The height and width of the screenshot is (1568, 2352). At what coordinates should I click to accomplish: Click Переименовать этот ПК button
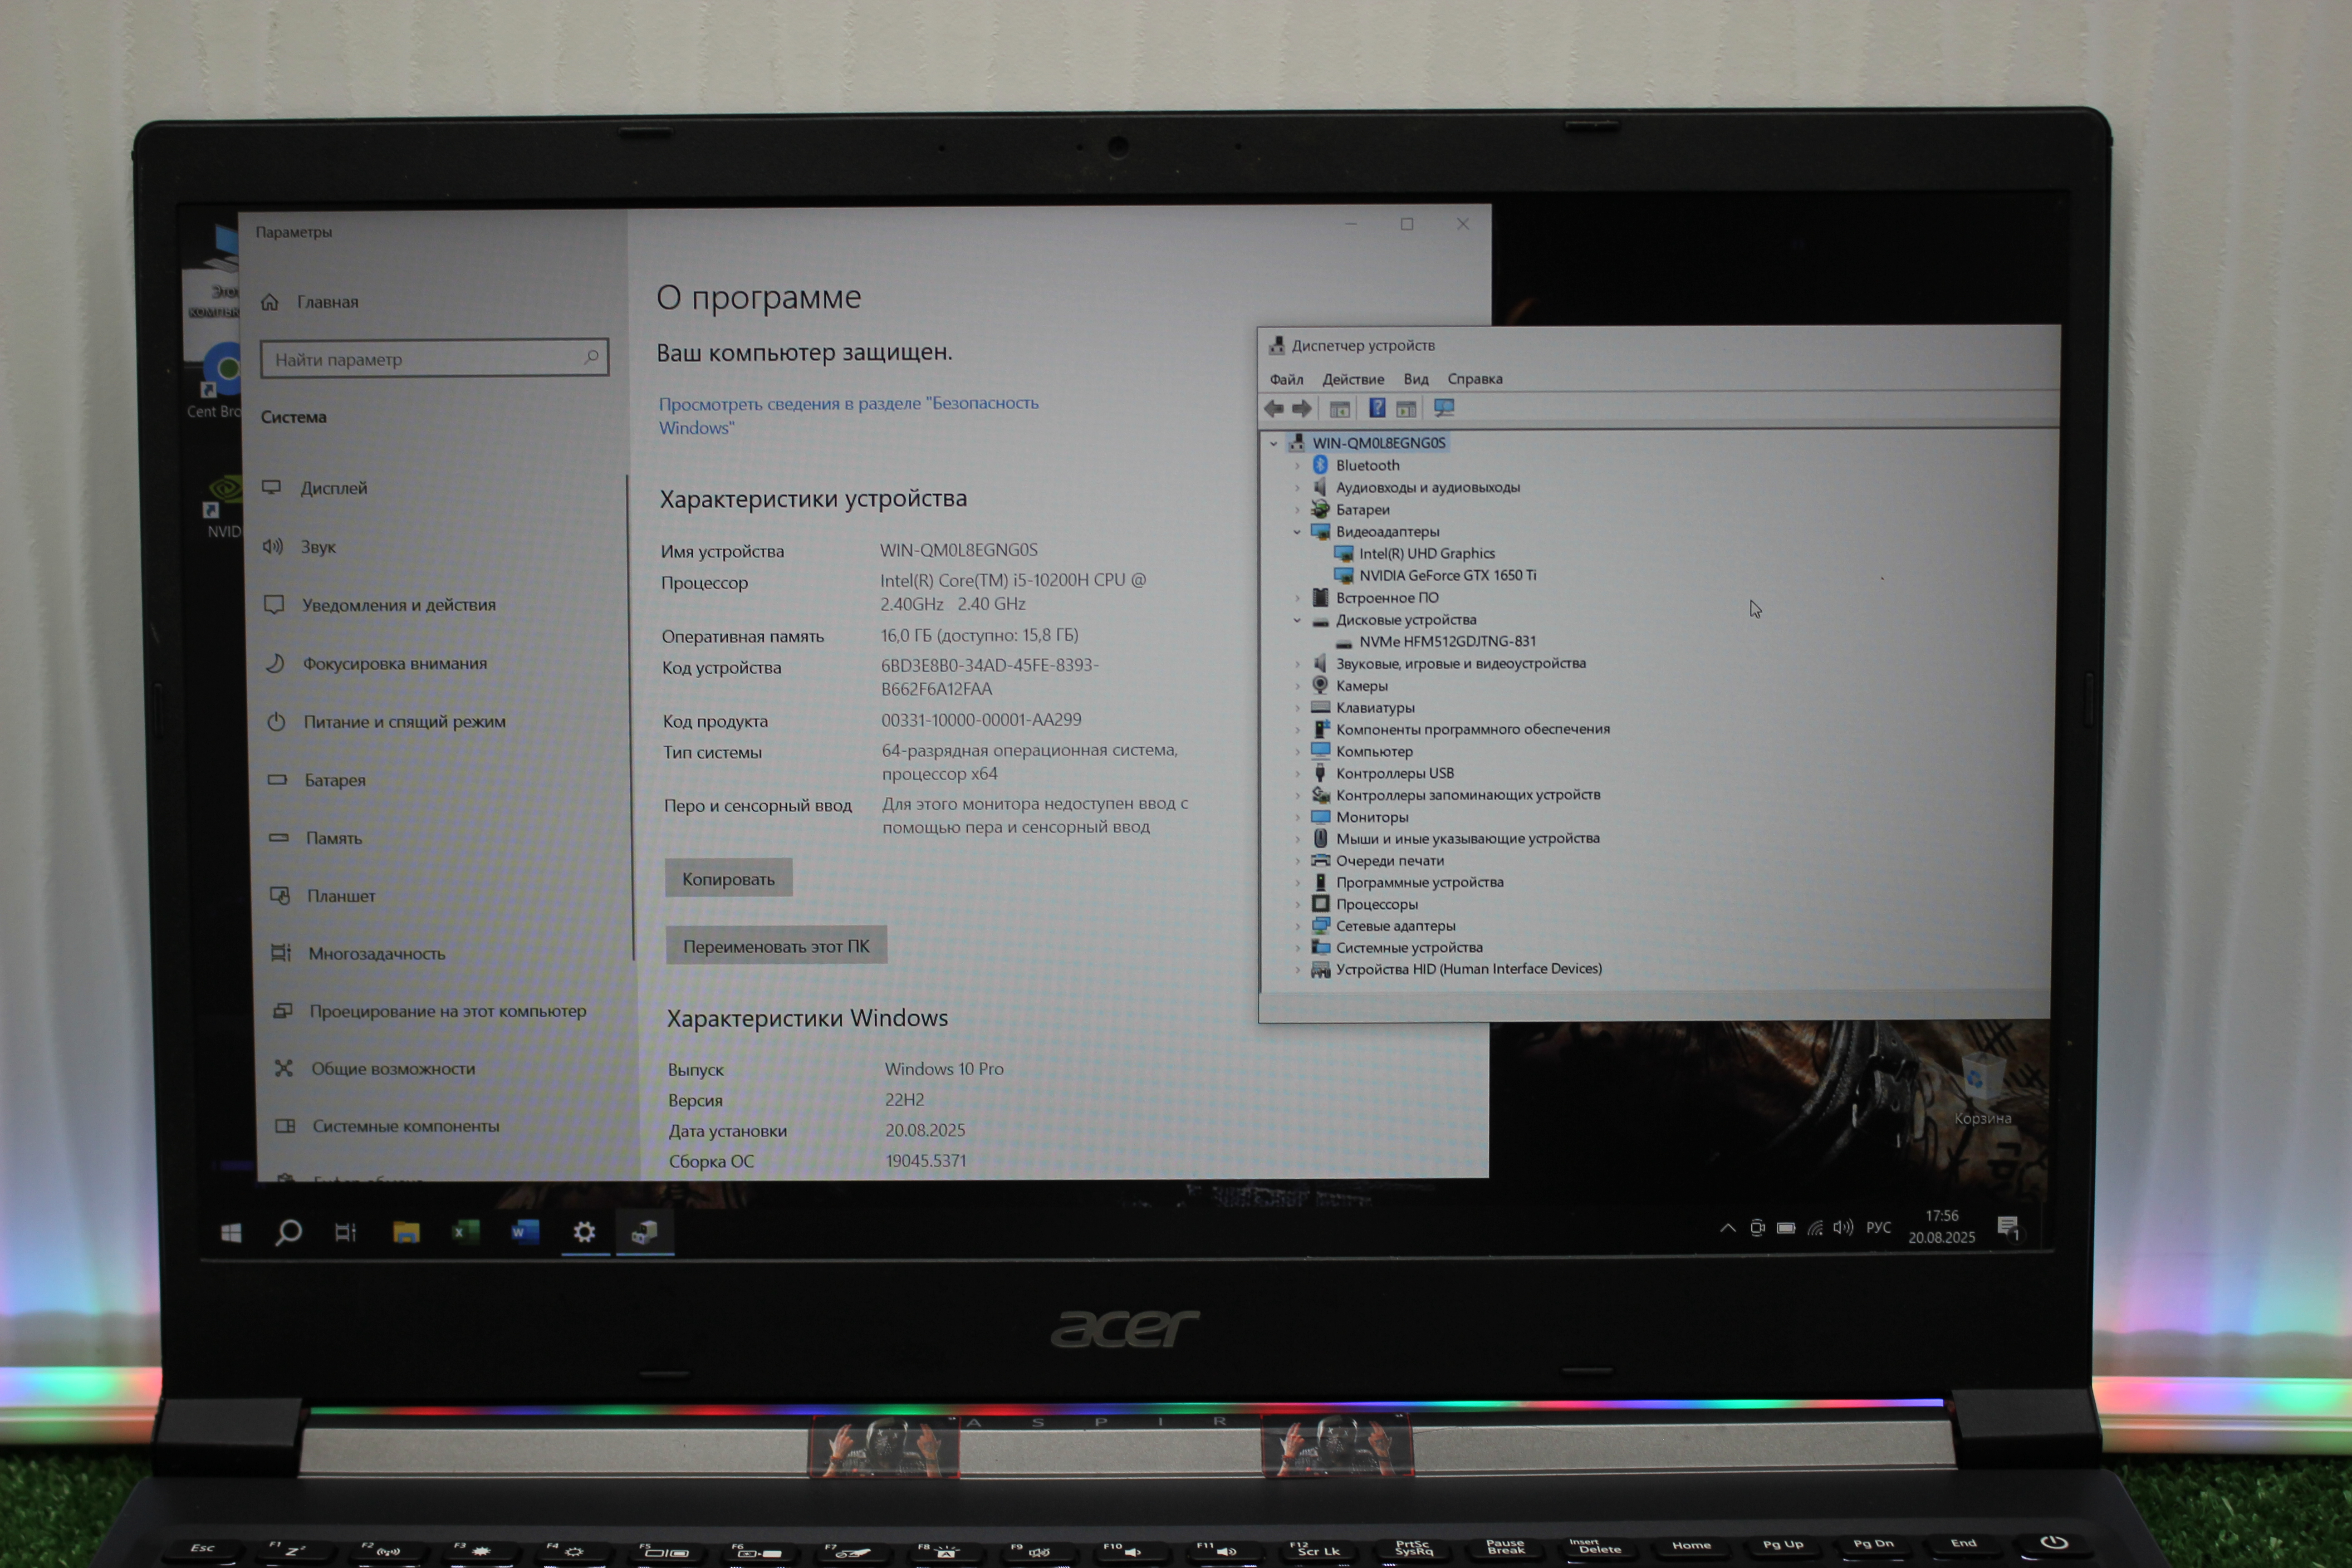coord(776,945)
